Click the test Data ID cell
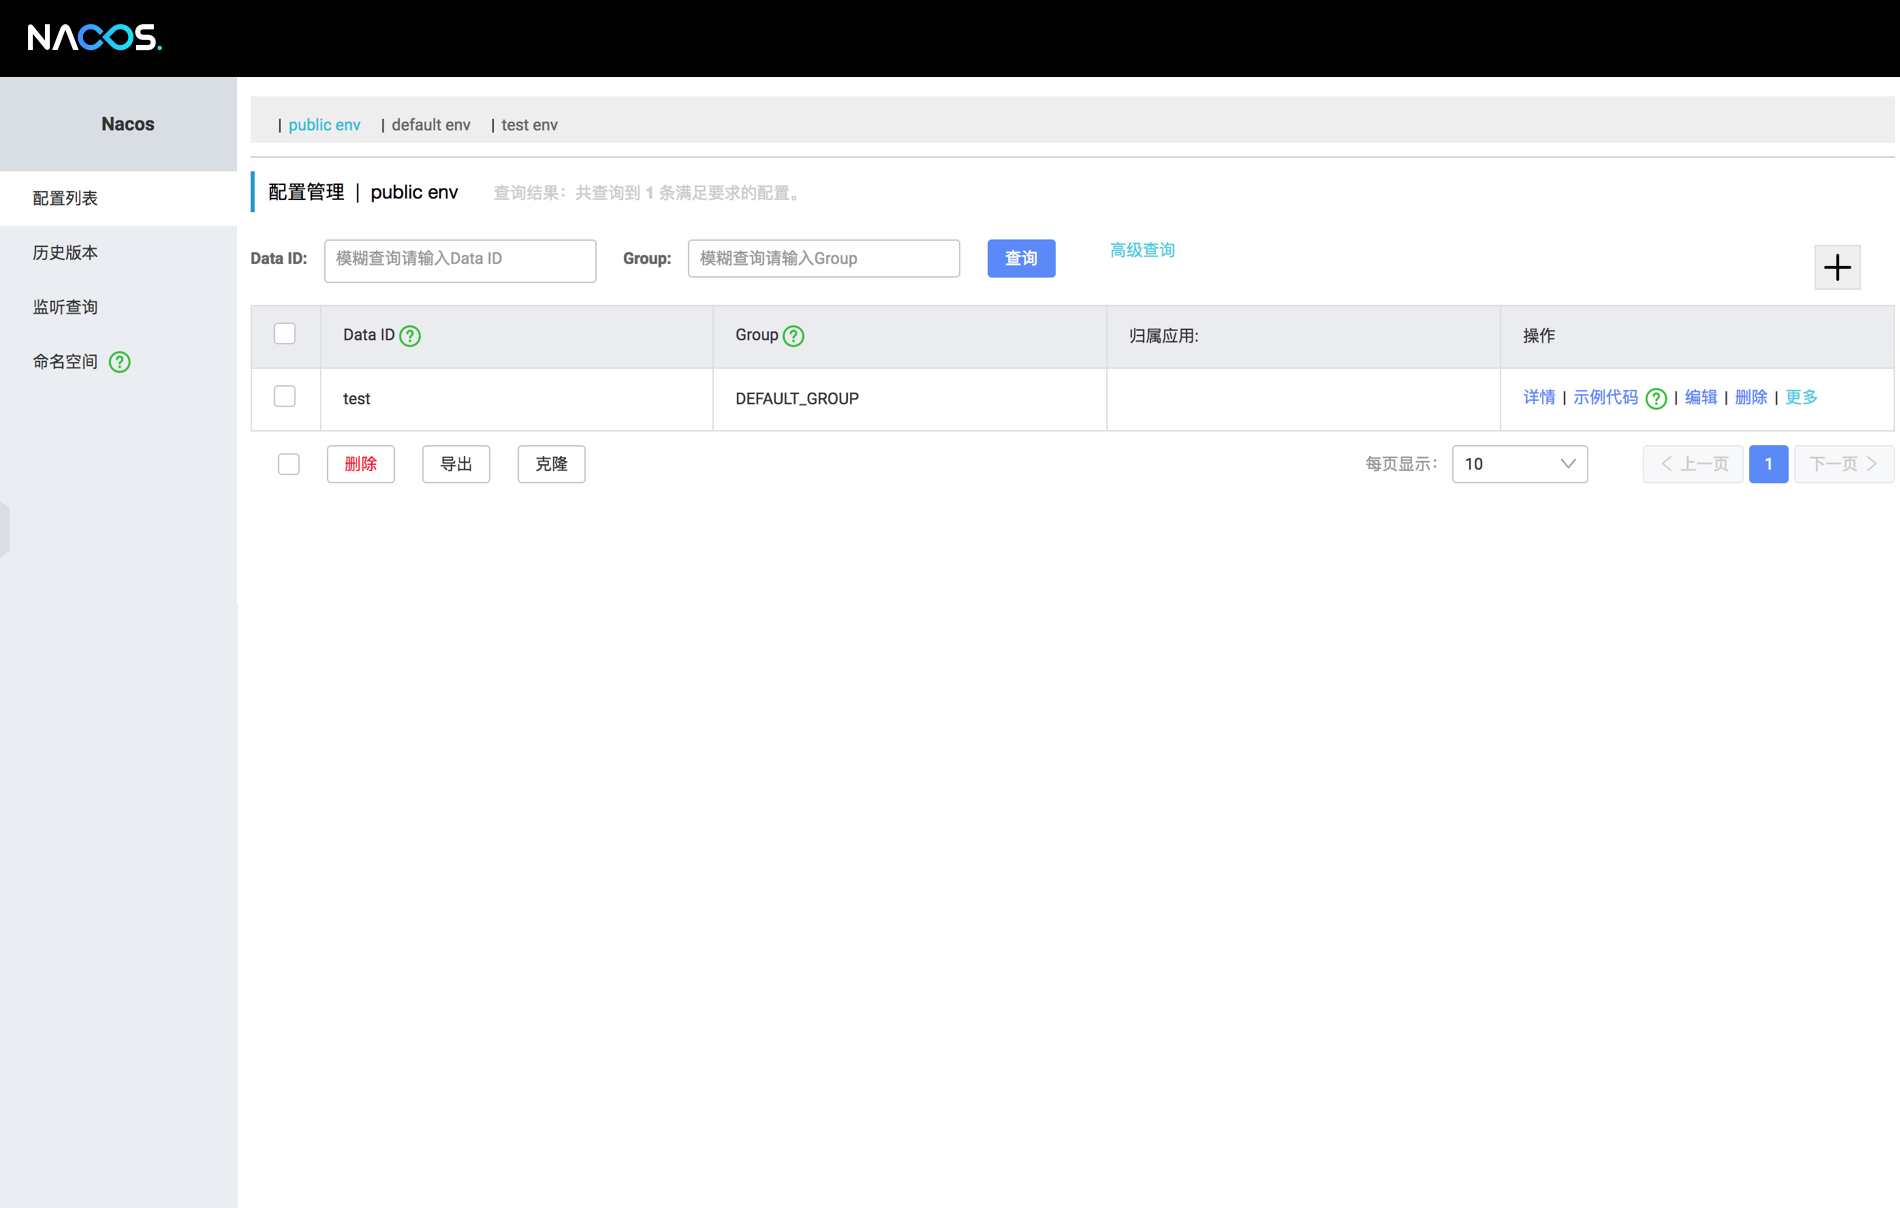The image size is (1900, 1208). 516,399
